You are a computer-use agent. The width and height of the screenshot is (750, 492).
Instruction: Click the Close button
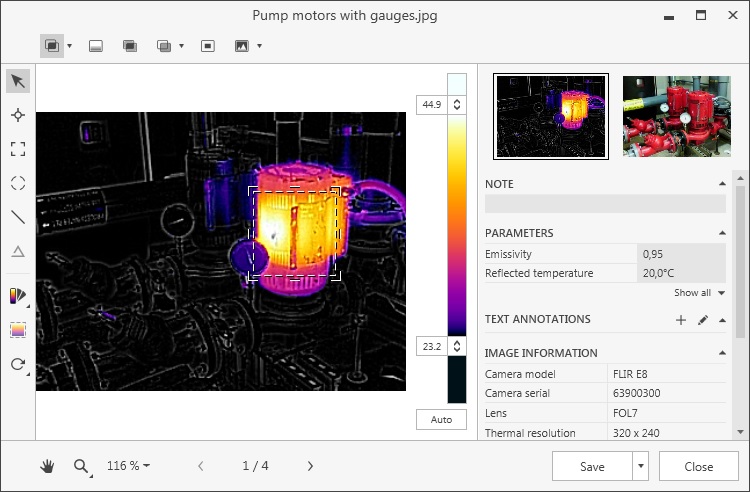click(699, 467)
